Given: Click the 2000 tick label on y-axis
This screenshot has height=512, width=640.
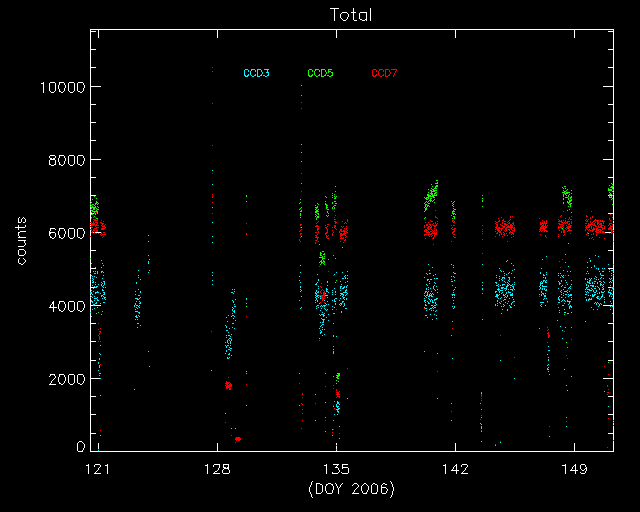Looking at the screenshot, I should pos(64,379).
